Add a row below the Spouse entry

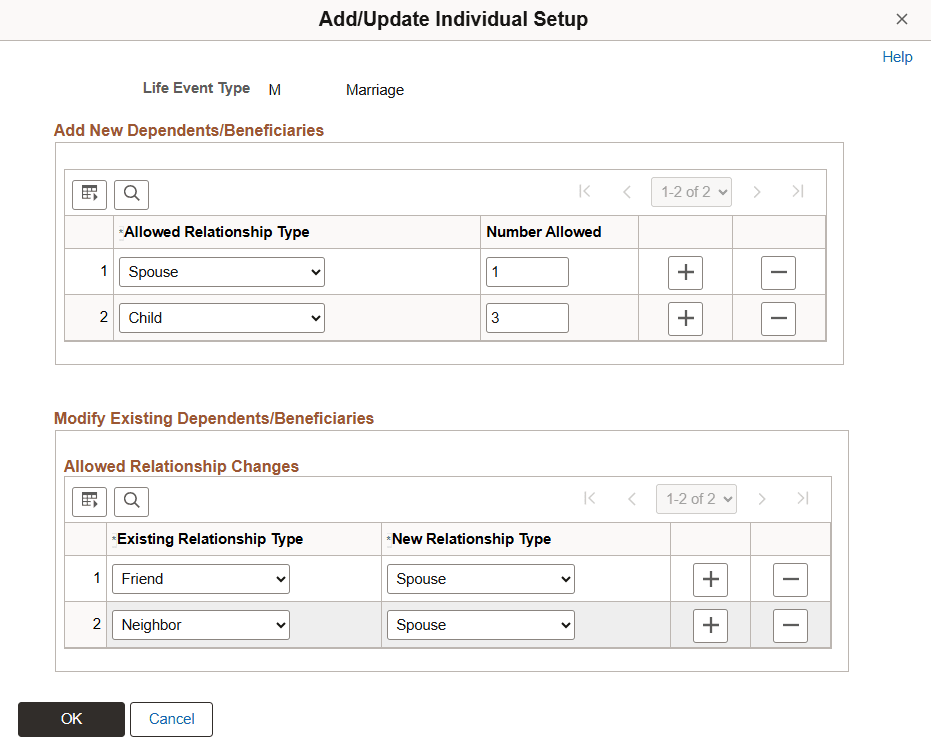(x=685, y=271)
